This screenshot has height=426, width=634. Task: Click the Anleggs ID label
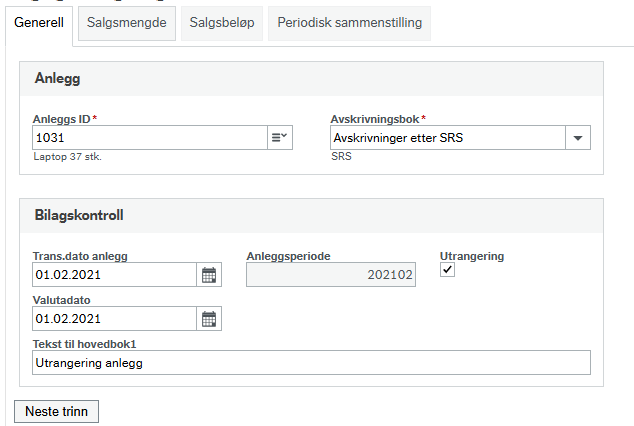(x=61, y=119)
